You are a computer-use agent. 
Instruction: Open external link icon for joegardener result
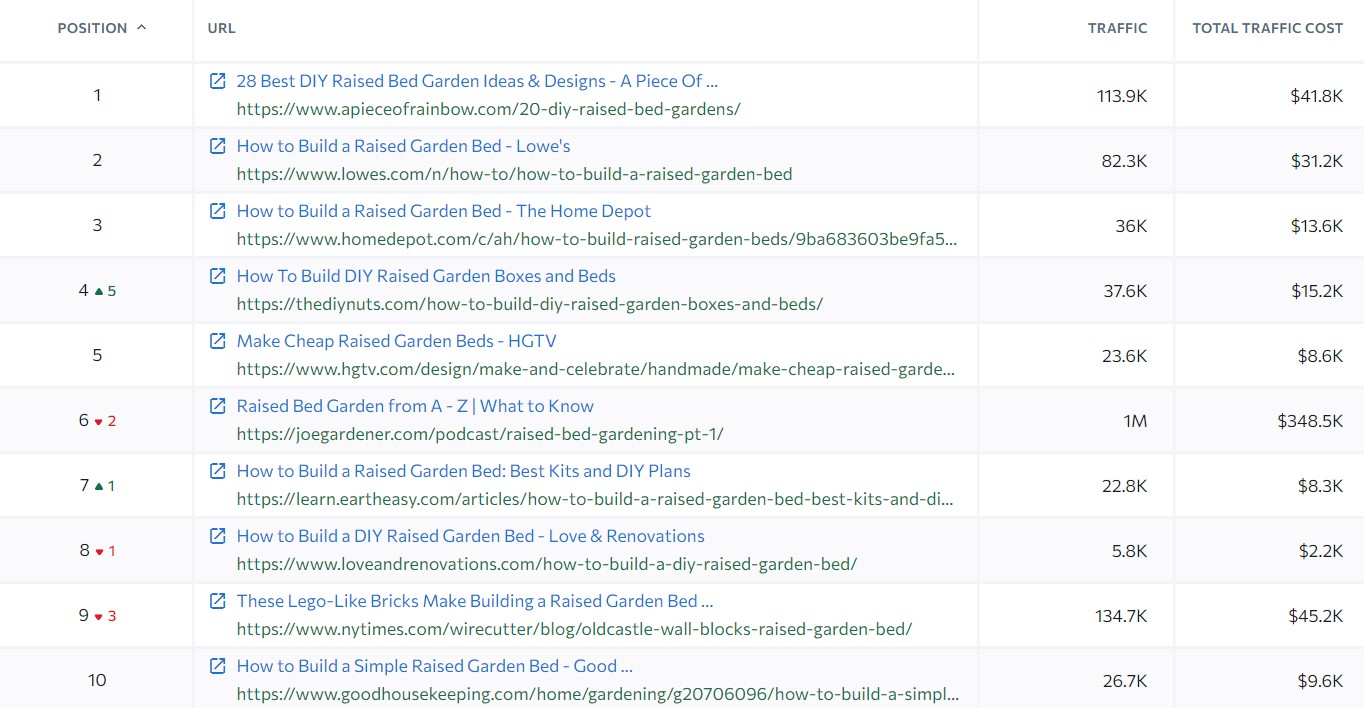(217, 406)
